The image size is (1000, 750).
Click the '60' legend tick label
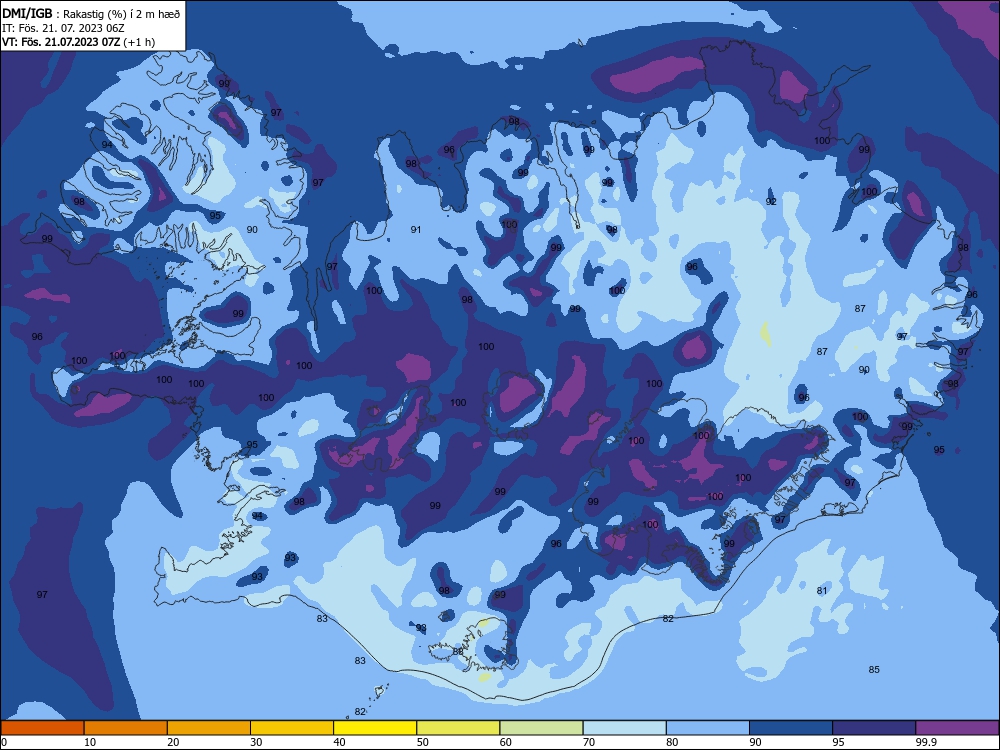click(506, 742)
